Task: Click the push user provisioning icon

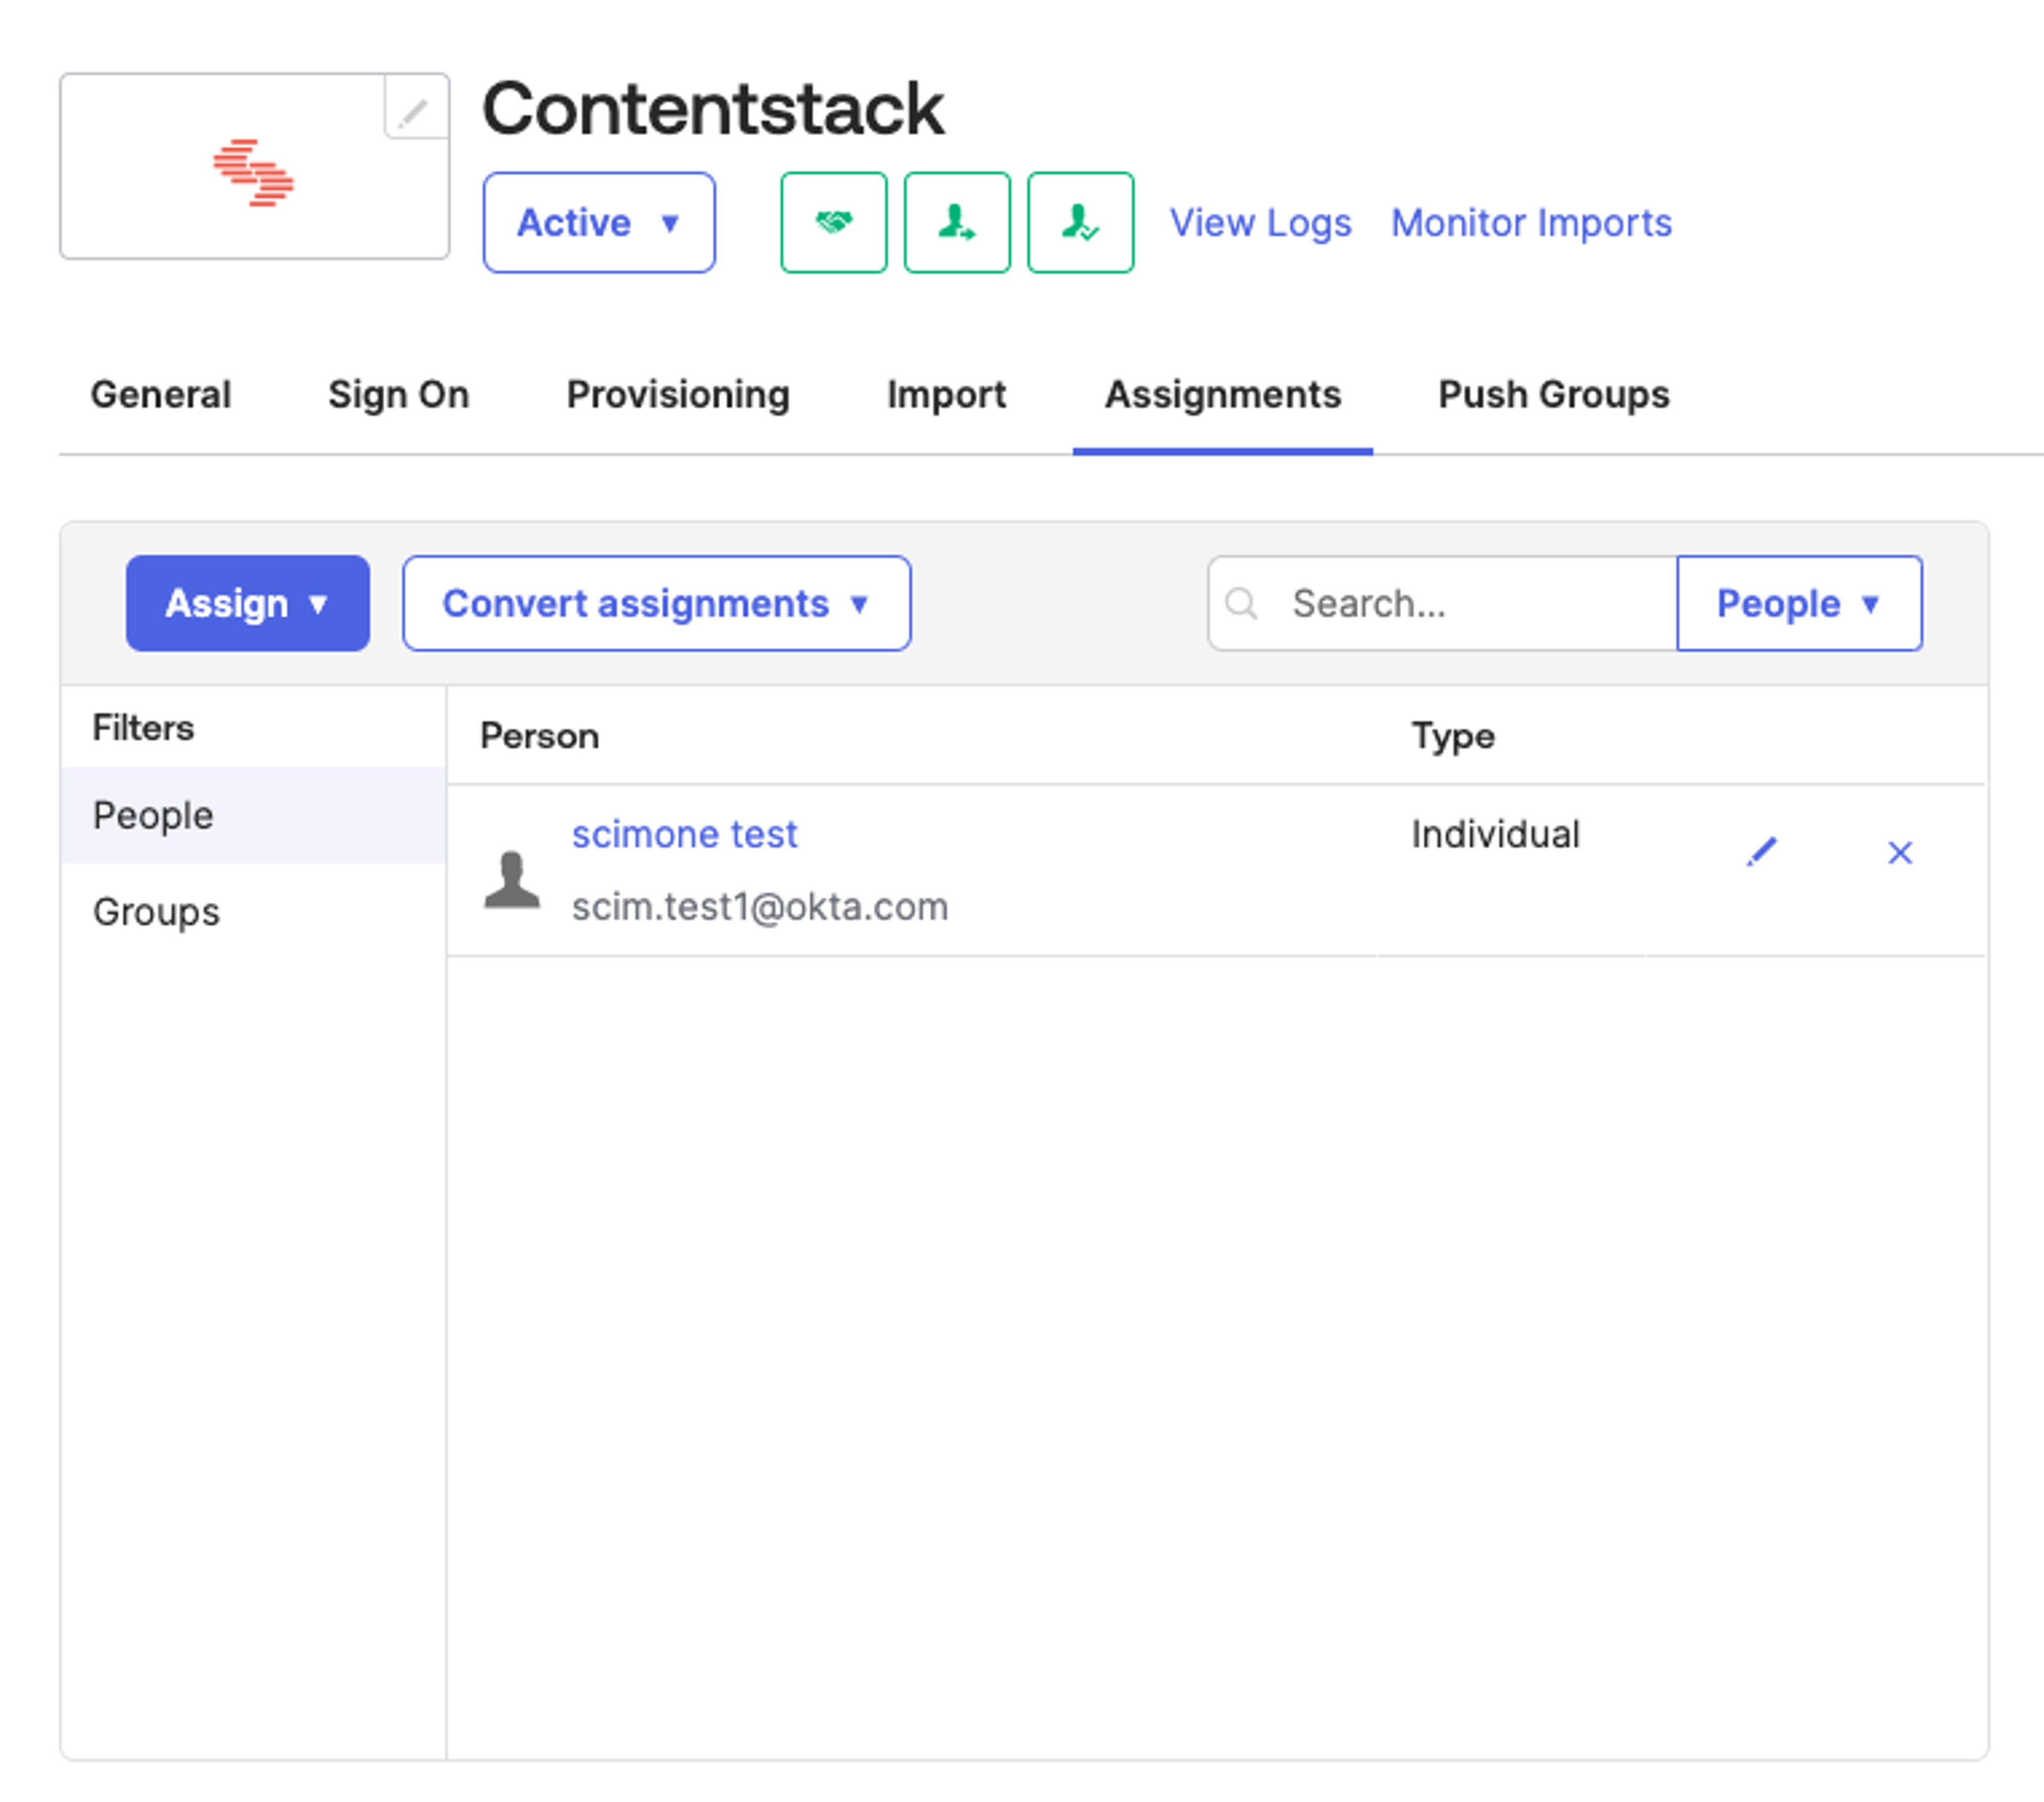Action: pos(957,222)
